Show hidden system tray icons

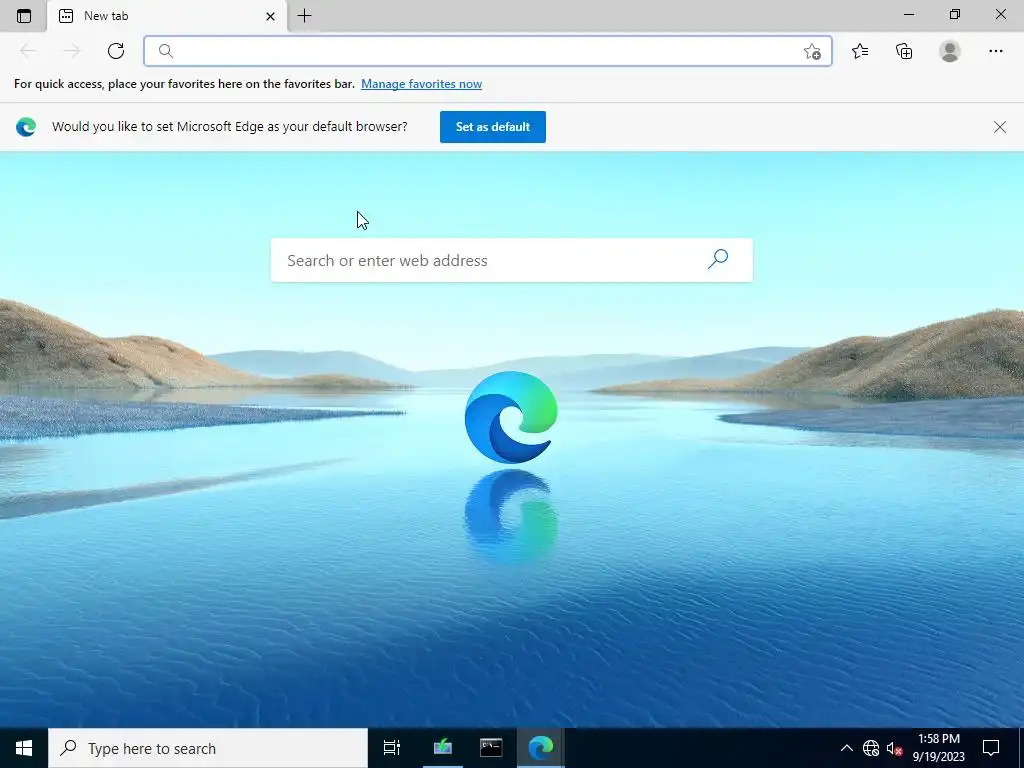click(846, 748)
